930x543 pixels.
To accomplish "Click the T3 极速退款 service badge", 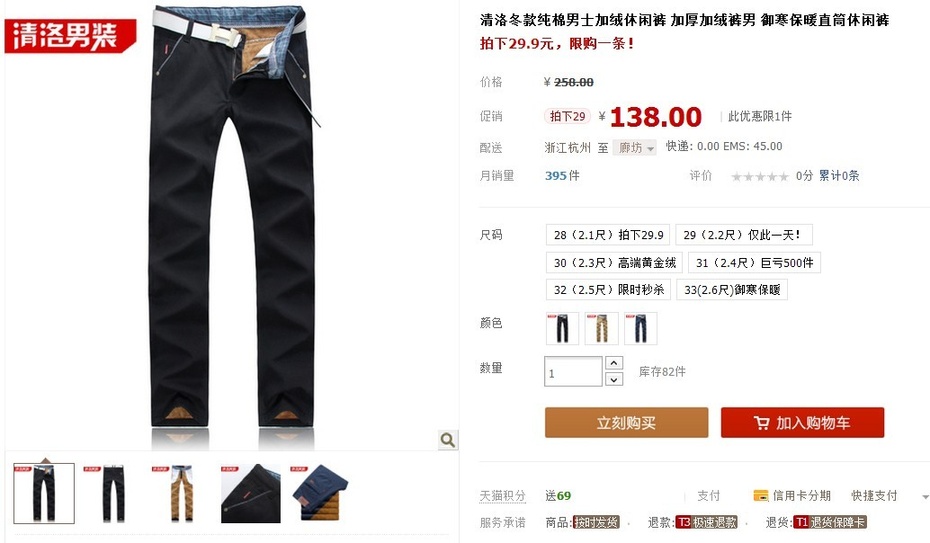I will pos(706,522).
